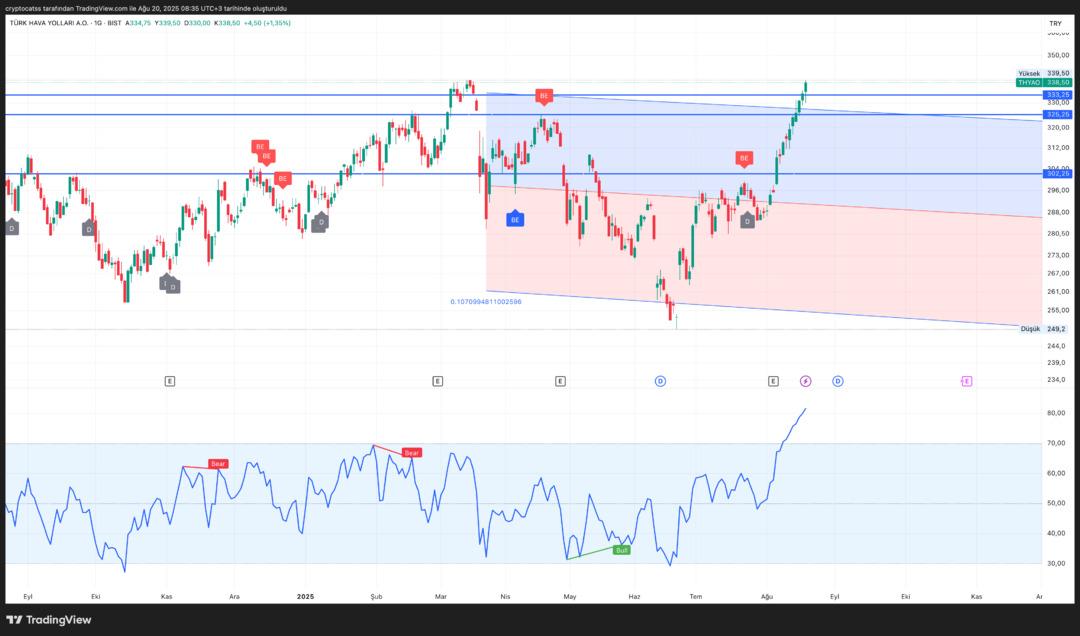Click the 280,50 price scale value

[x=1058, y=234]
